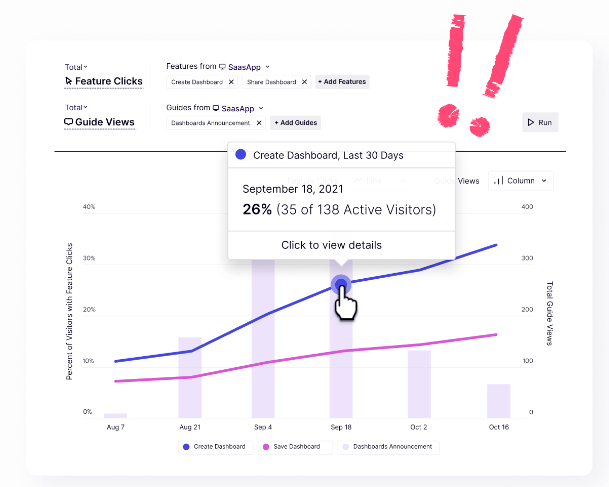Click the blue dot in the tooltip header
The image size is (609, 487).
[x=240, y=155]
